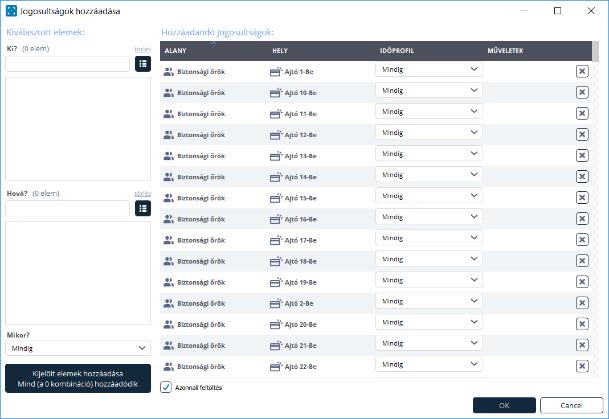Remove the Ajtó 22-Be permission row
The image size is (609, 419).
coord(582,366)
